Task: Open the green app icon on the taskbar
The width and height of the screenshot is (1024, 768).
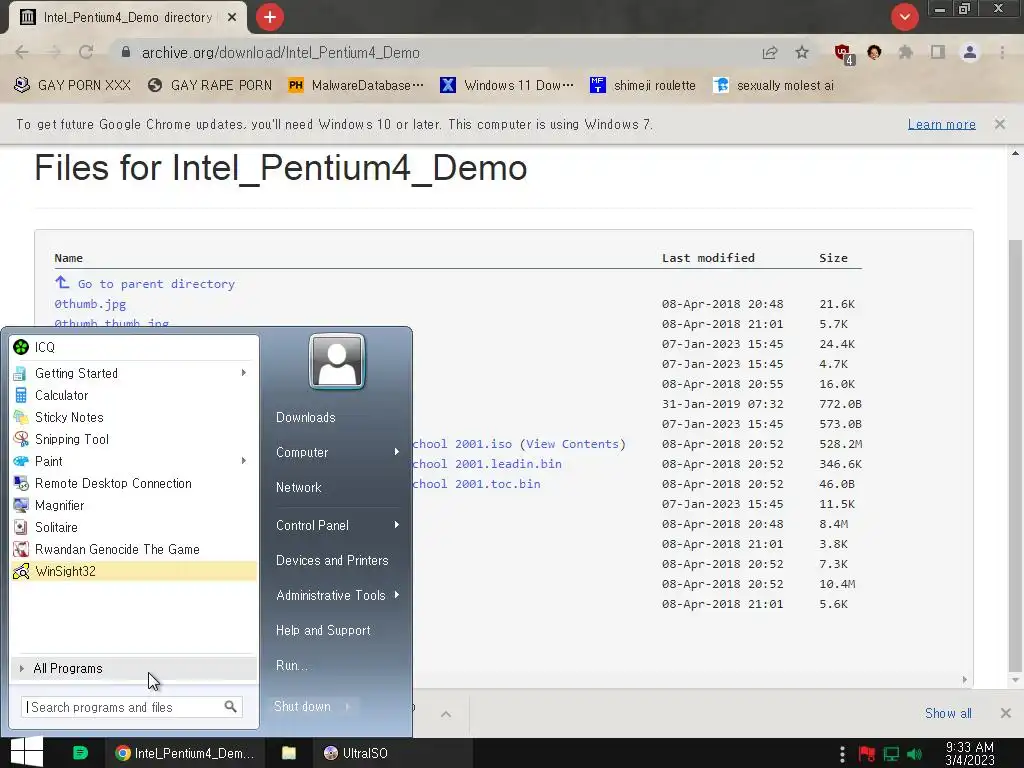Action: pyautogui.click(x=80, y=753)
